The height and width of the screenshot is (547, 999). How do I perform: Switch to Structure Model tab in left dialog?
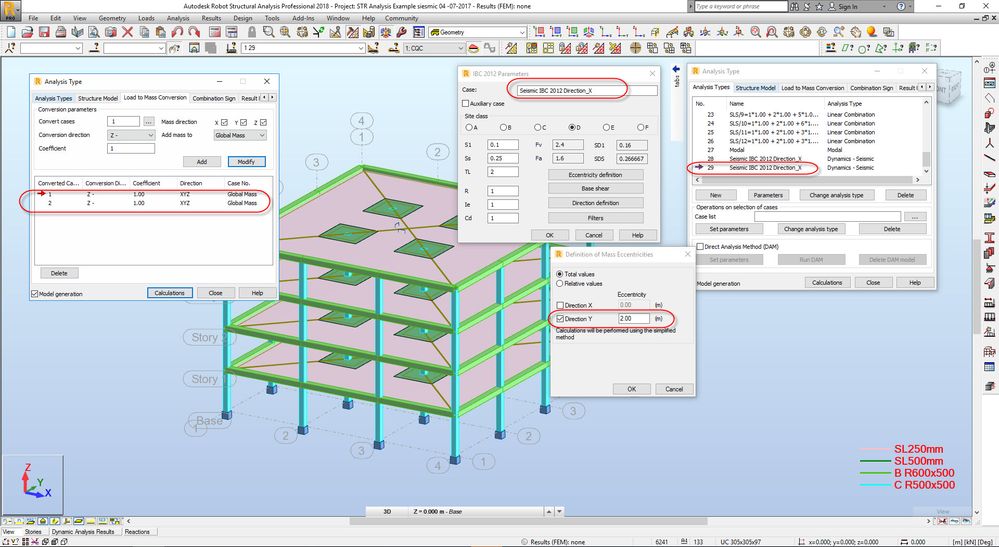(x=97, y=98)
